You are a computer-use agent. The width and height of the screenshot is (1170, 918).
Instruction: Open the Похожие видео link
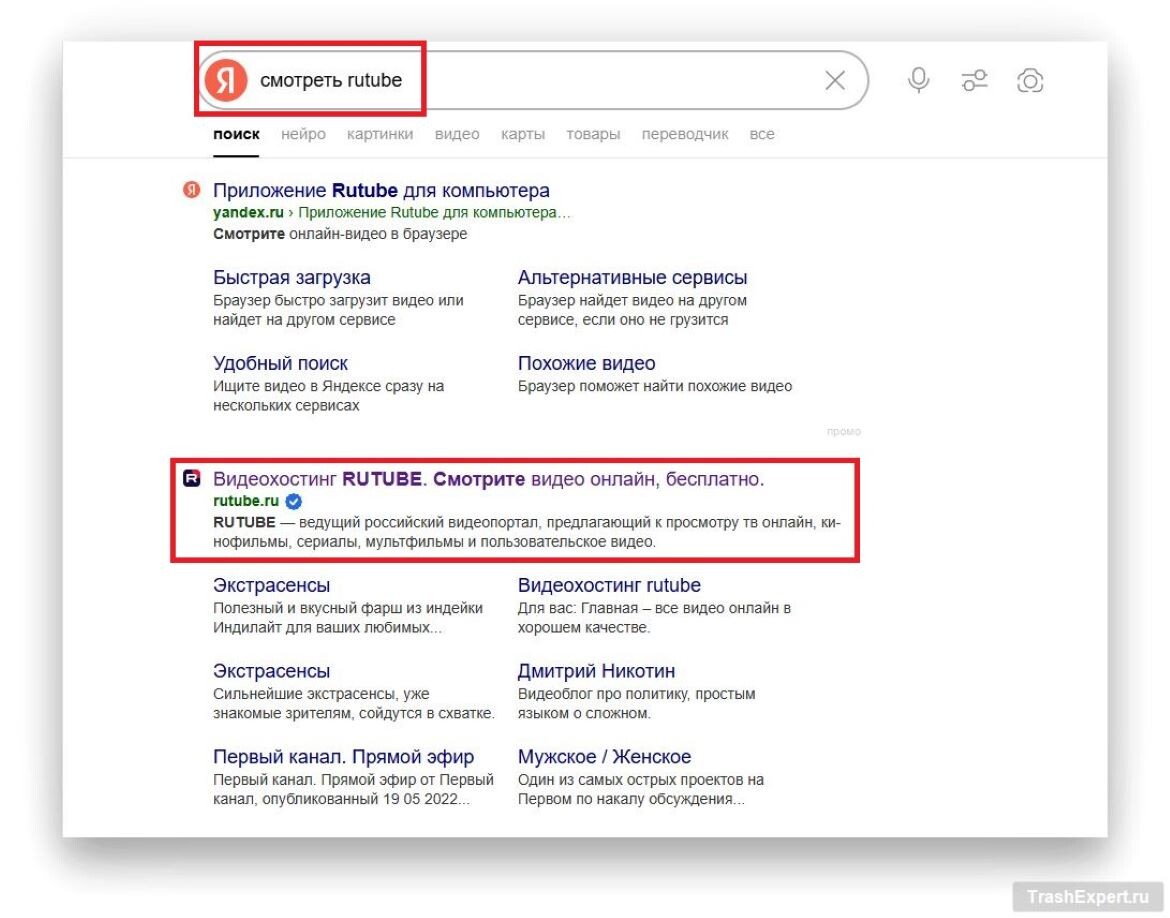coord(587,362)
